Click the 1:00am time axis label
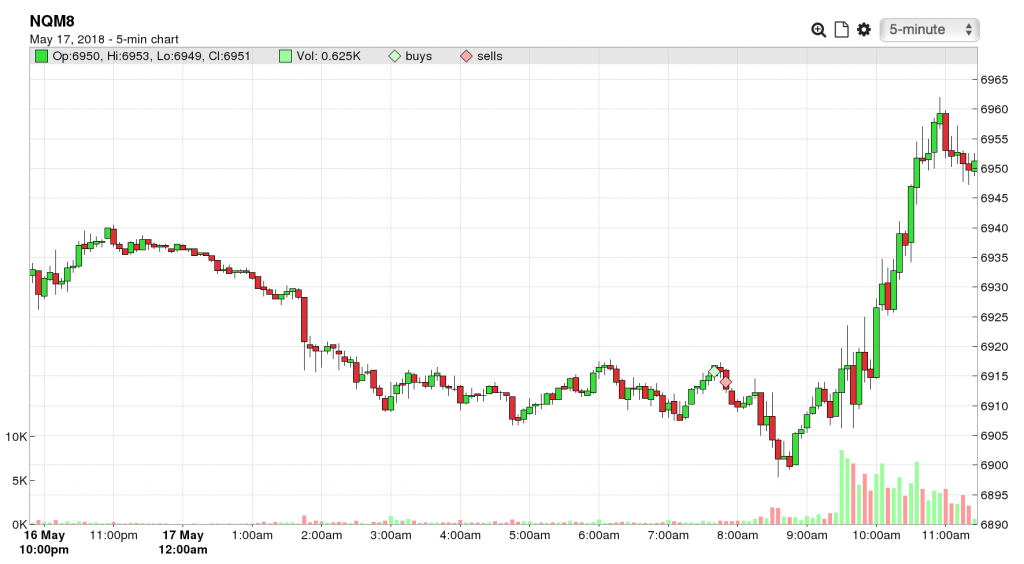Image resolution: width=1024 pixels, height=564 pixels. point(252,535)
